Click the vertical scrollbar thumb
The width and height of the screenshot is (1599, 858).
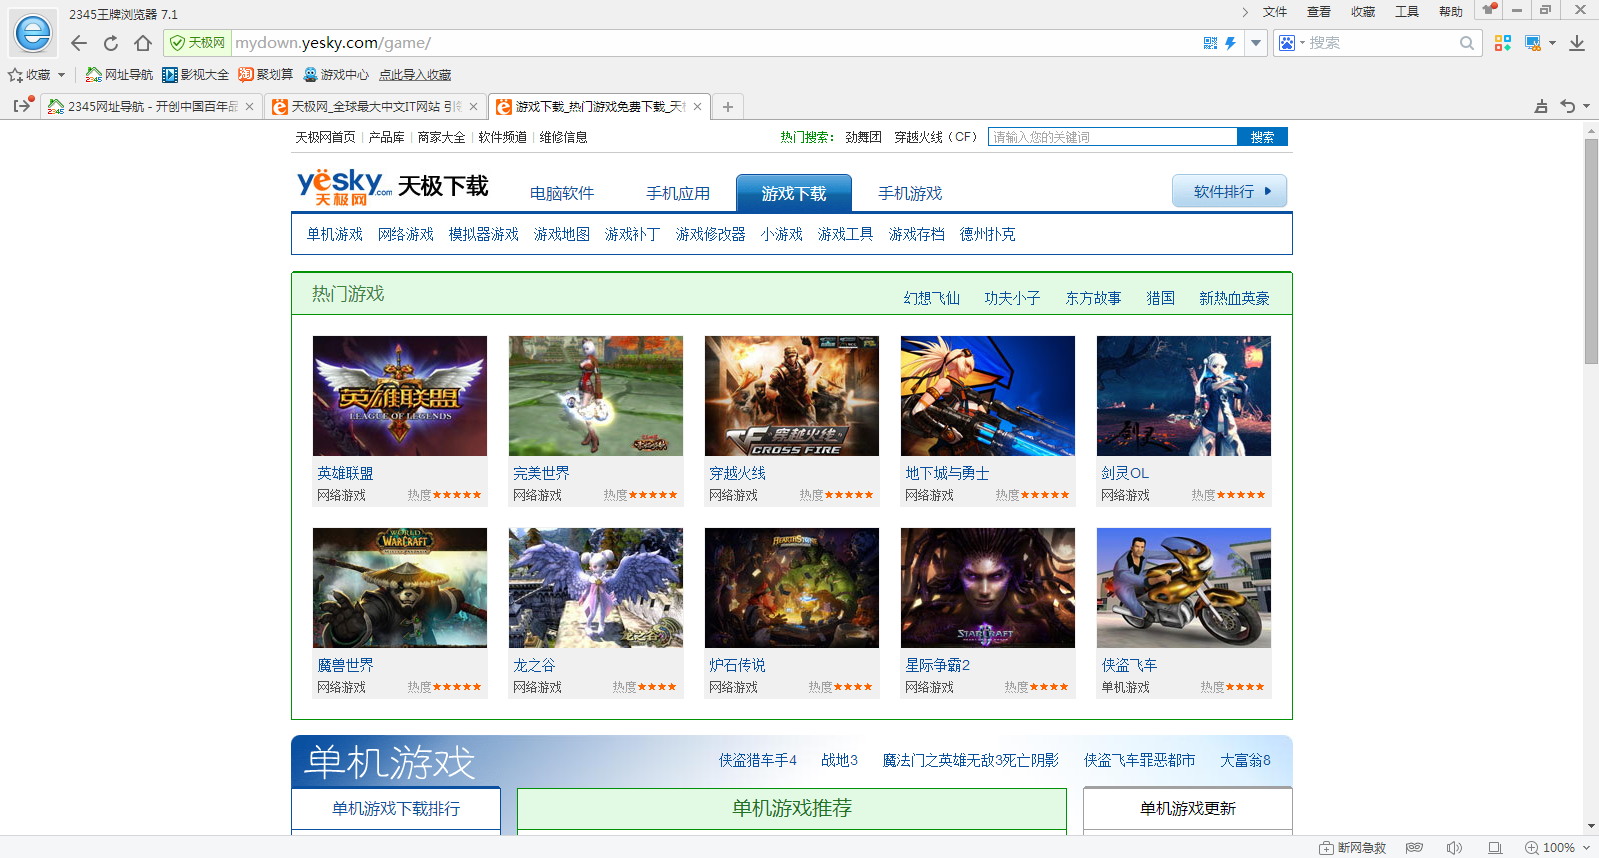(1591, 251)
